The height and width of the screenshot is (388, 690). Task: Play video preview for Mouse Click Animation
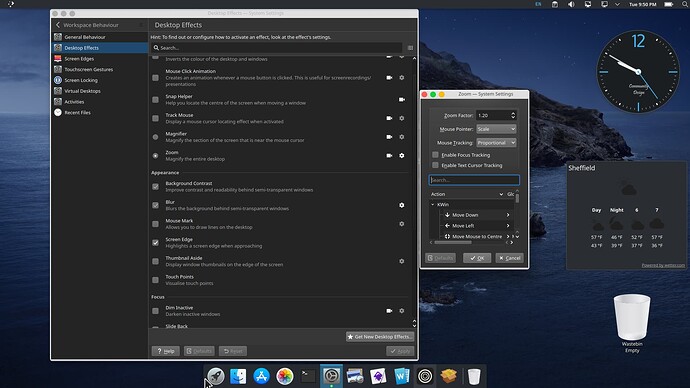(389, 78)
